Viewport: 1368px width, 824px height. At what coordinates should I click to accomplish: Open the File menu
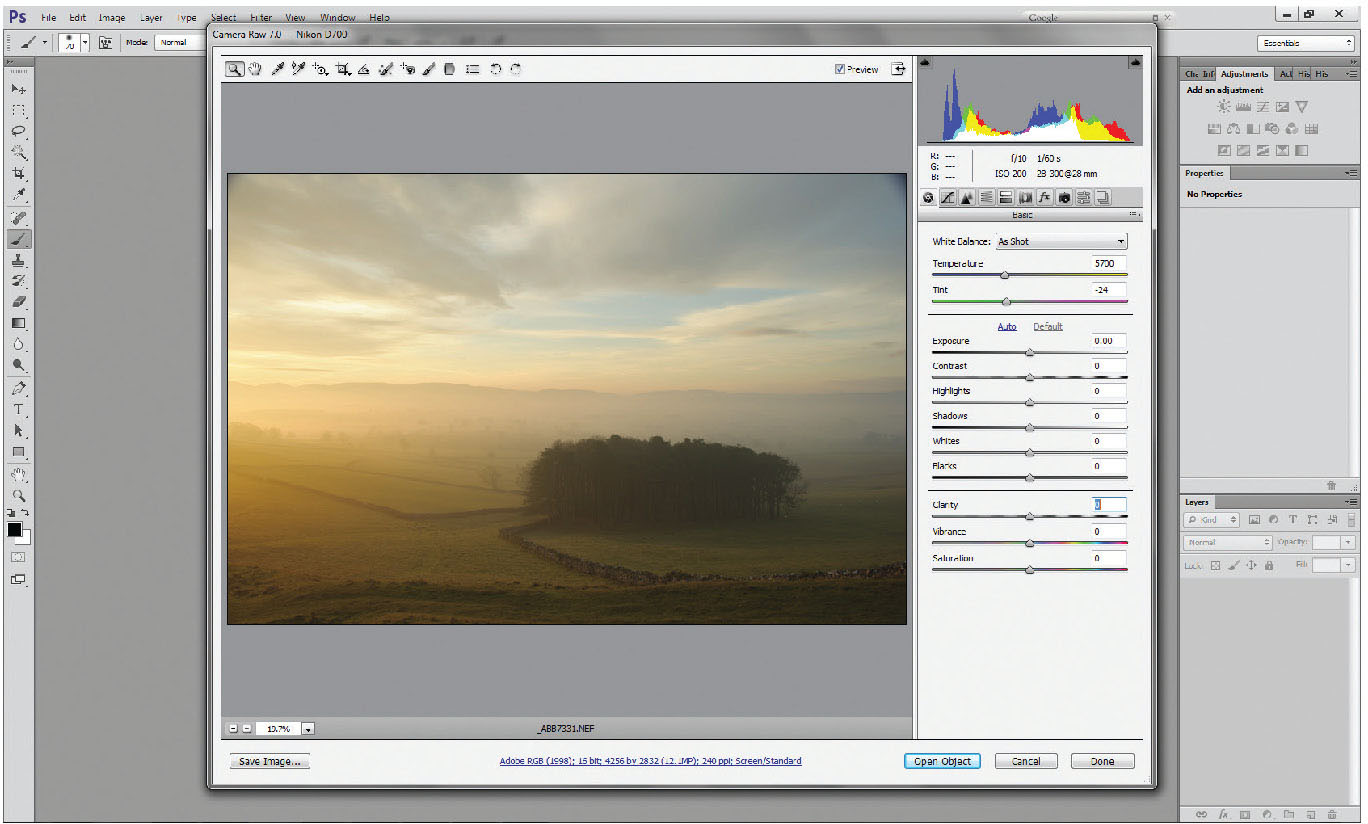[x=49, y=18]
